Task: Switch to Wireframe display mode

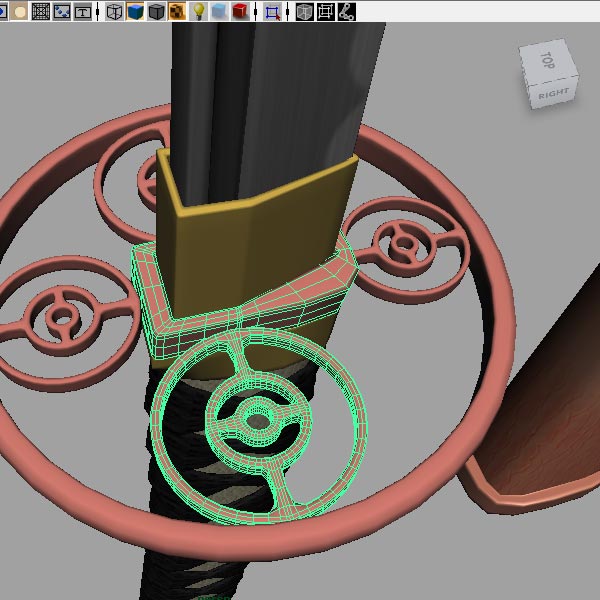Action: (x=114, y=11)
